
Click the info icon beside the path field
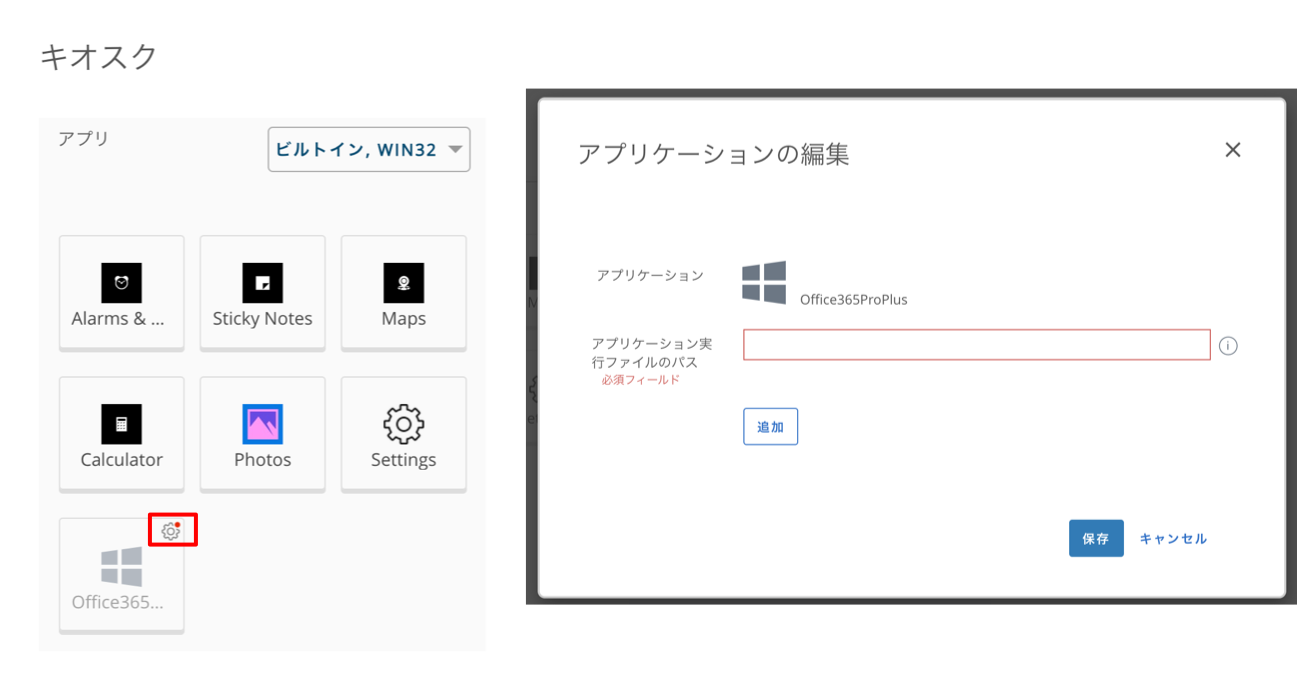coord(1229,346)
